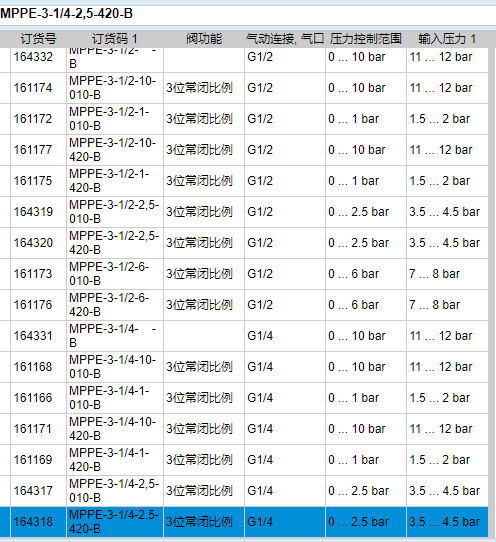
Task: Click order code MPPE-3-1/2-10-420-B
Action: 113,150
